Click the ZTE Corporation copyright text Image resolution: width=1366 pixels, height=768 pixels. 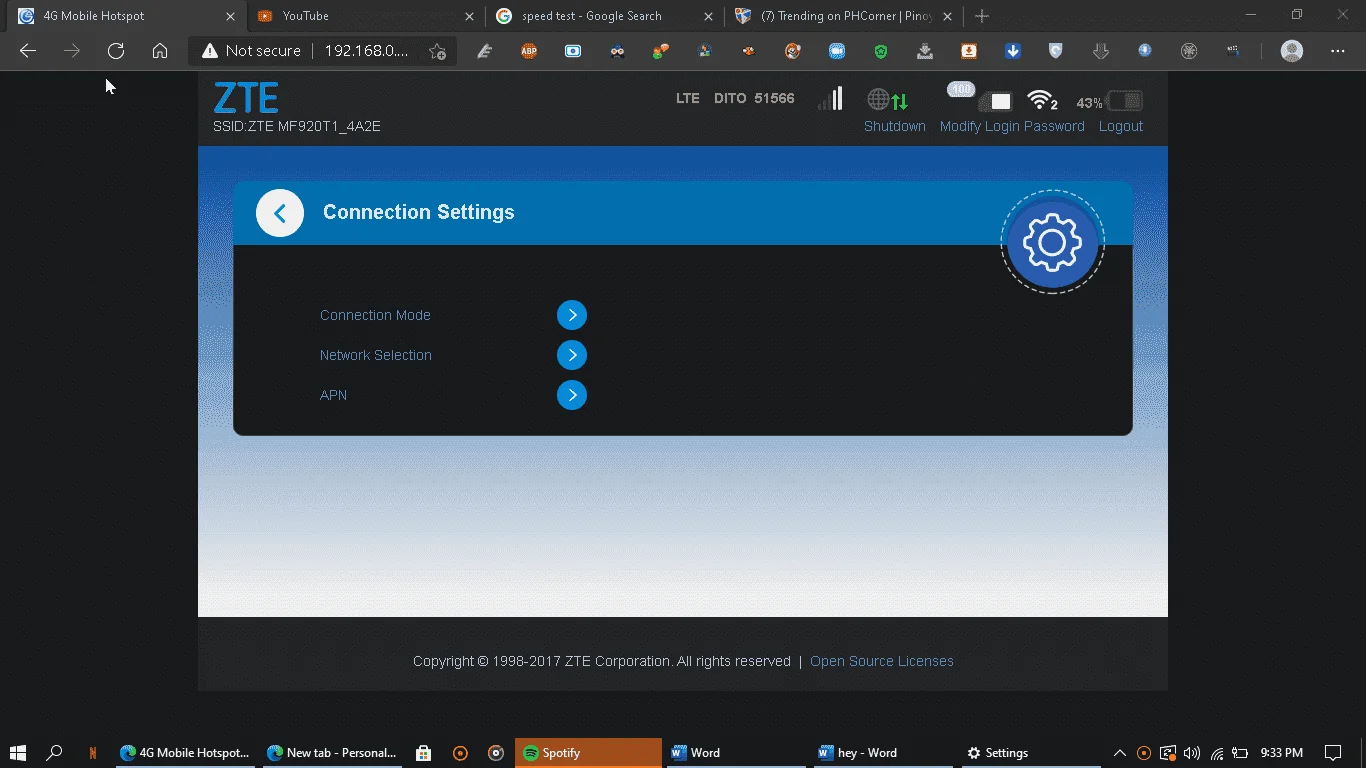(602, 661)
